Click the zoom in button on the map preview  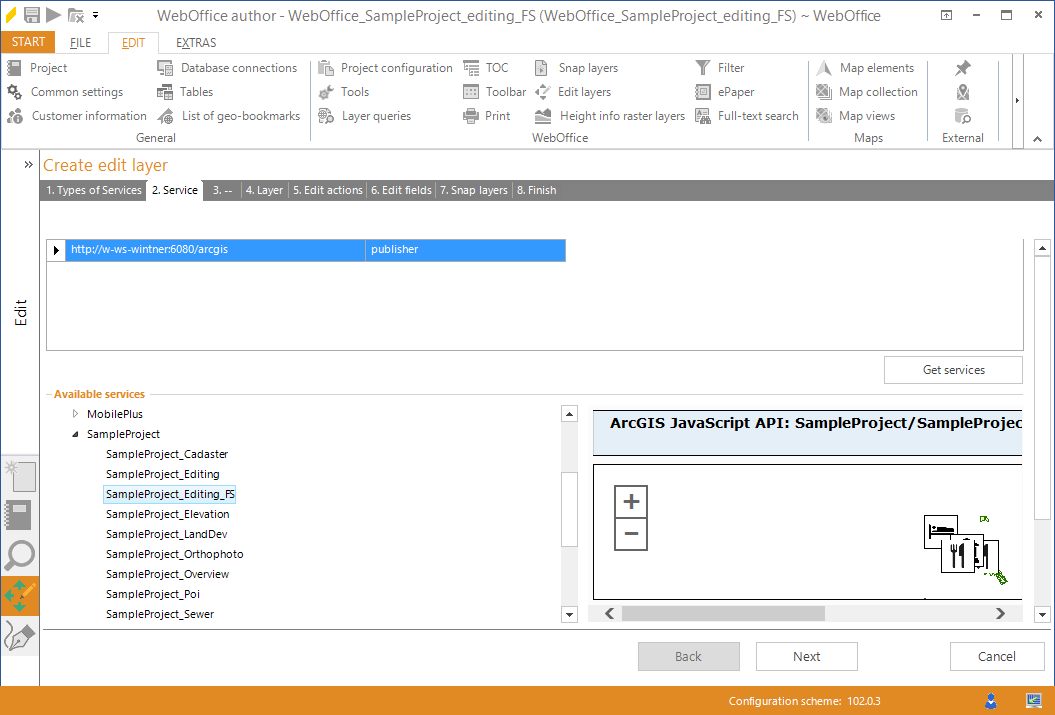[x=631, y=501]
